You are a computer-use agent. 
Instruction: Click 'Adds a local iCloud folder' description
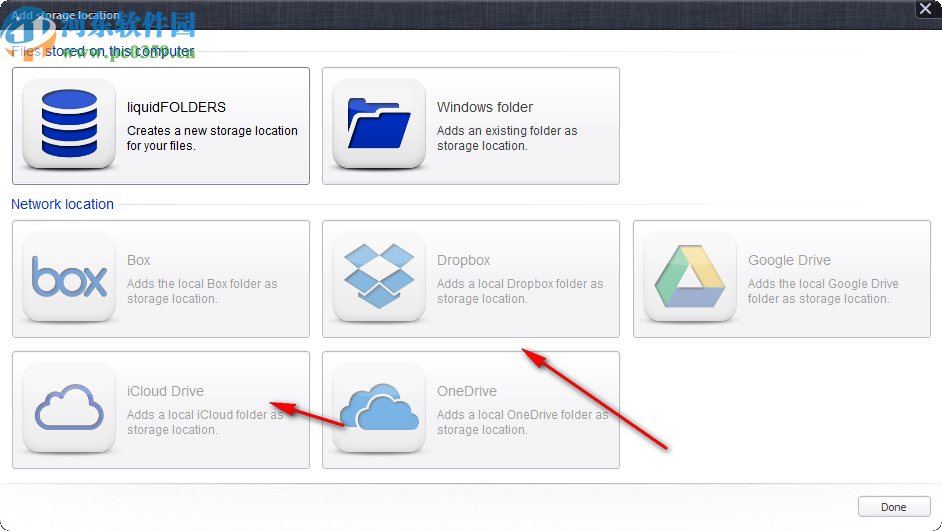coord(205,422)
